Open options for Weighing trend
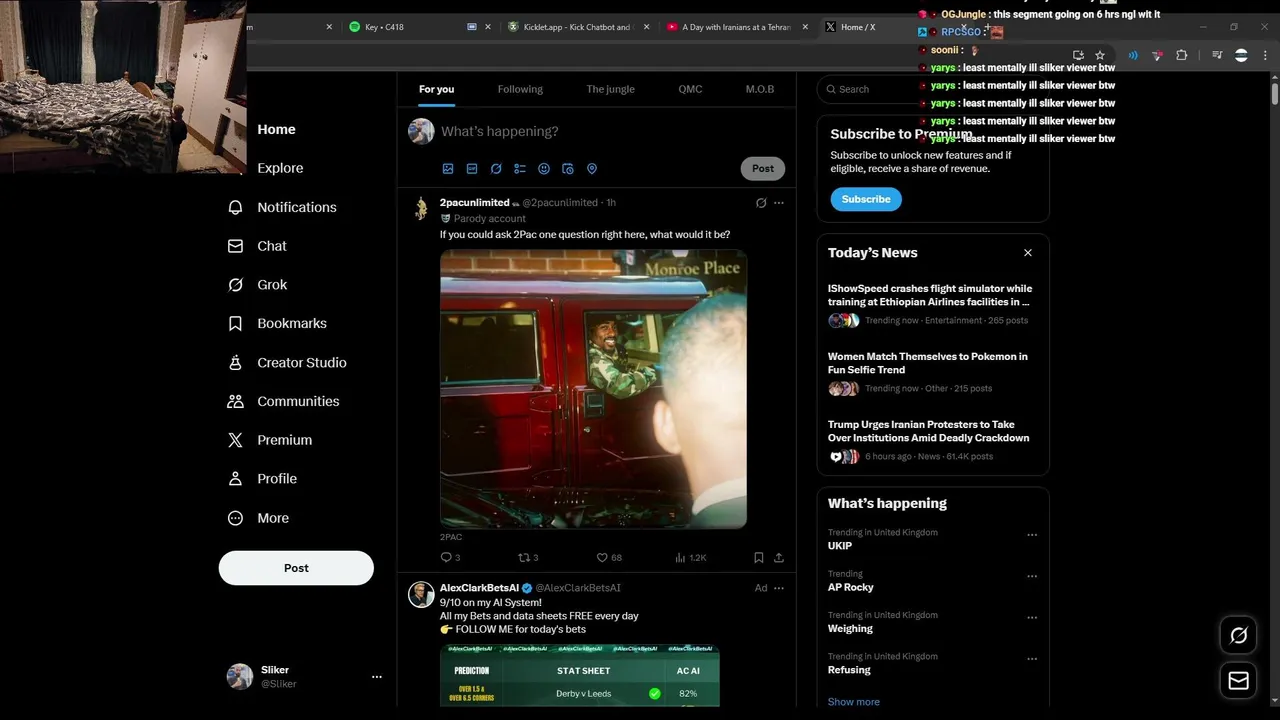 coord(1032,618)
